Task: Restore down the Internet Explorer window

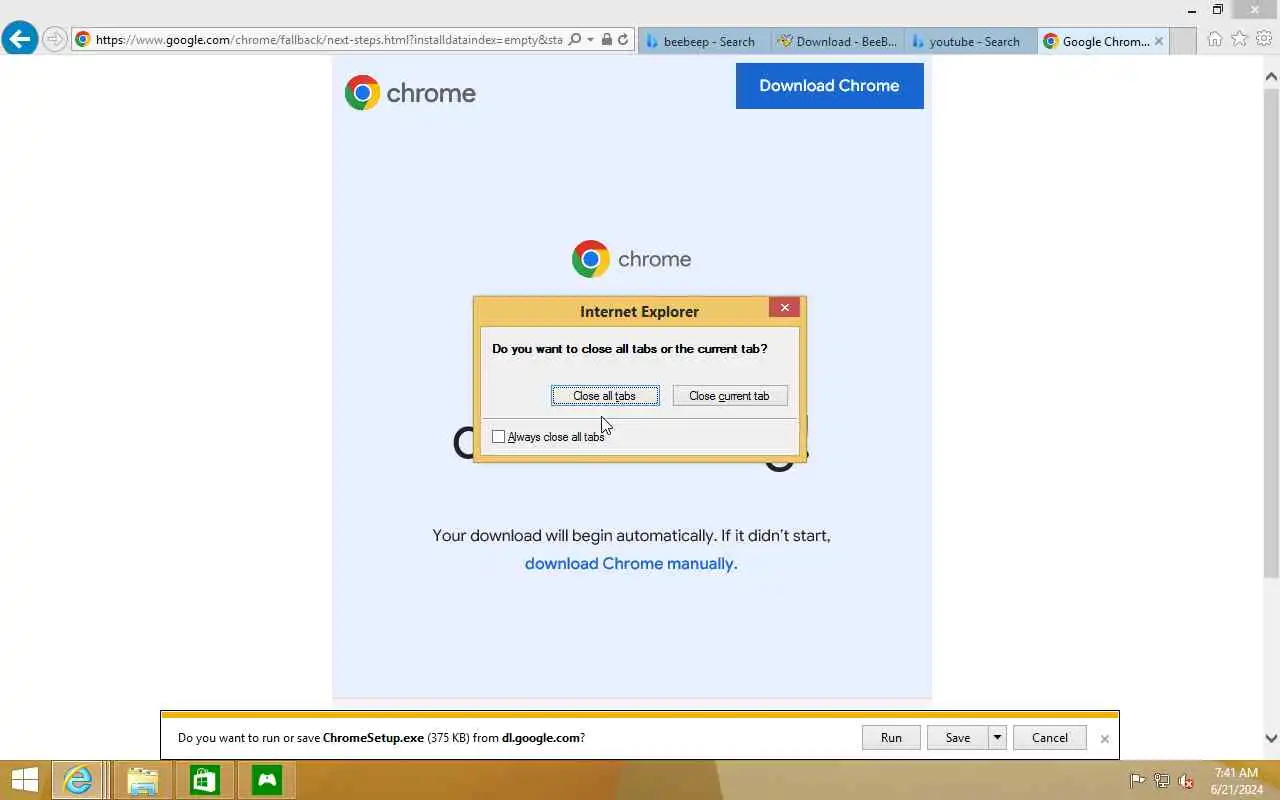Action: coord(1218,10)
